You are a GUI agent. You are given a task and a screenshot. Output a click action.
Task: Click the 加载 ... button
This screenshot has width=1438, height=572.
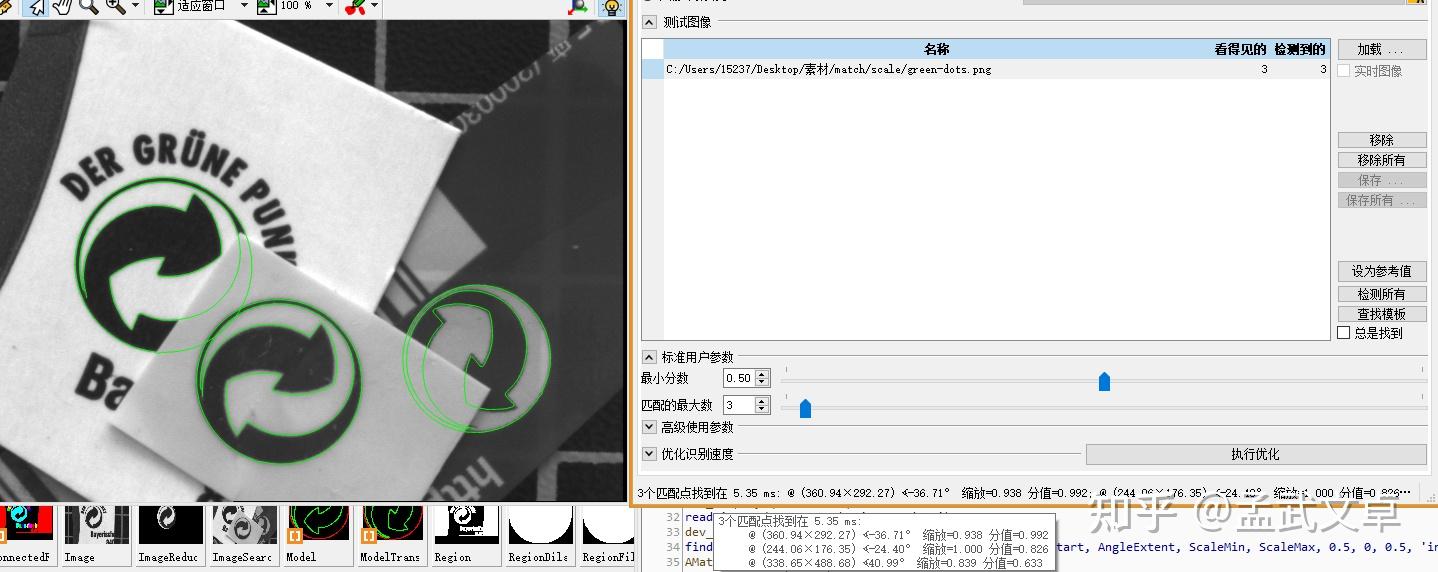(x=1382, y=49)
